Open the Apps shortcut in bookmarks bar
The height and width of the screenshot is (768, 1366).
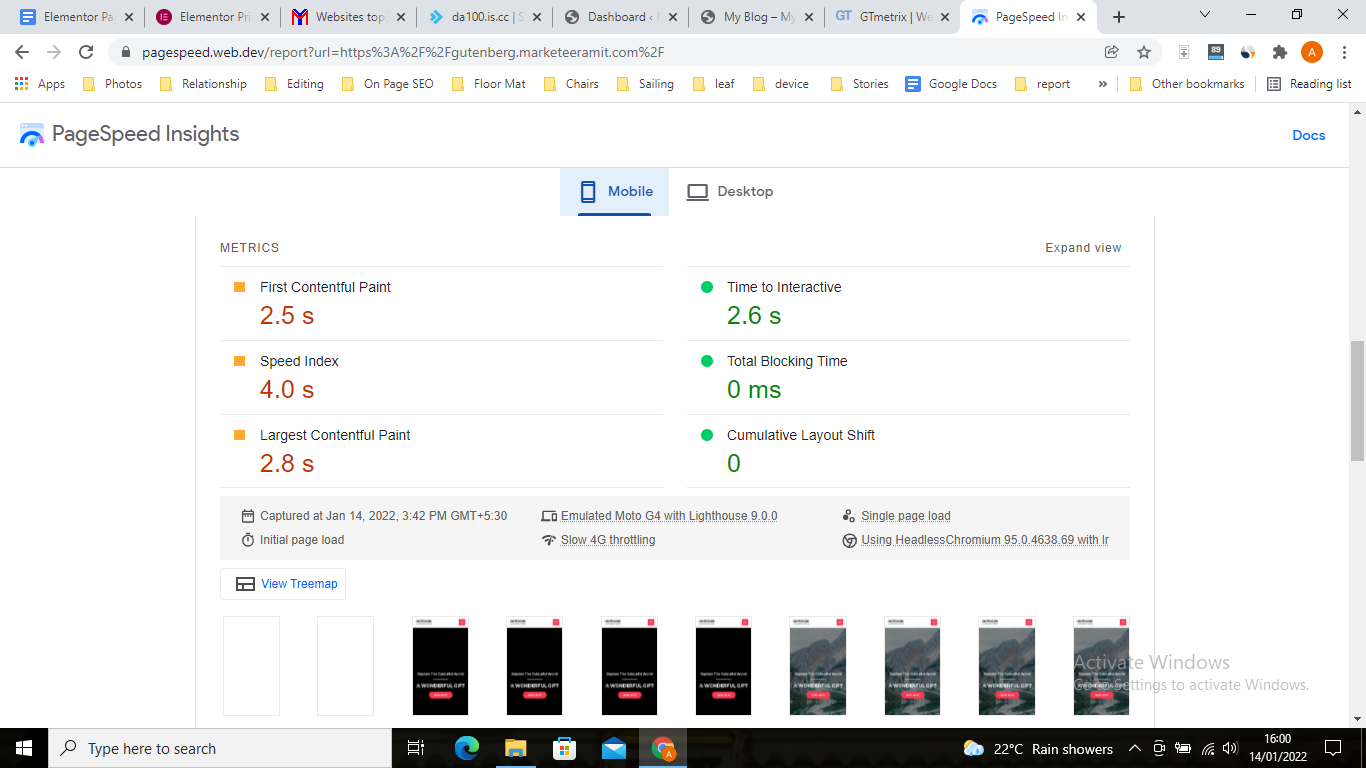click(40, 84)
